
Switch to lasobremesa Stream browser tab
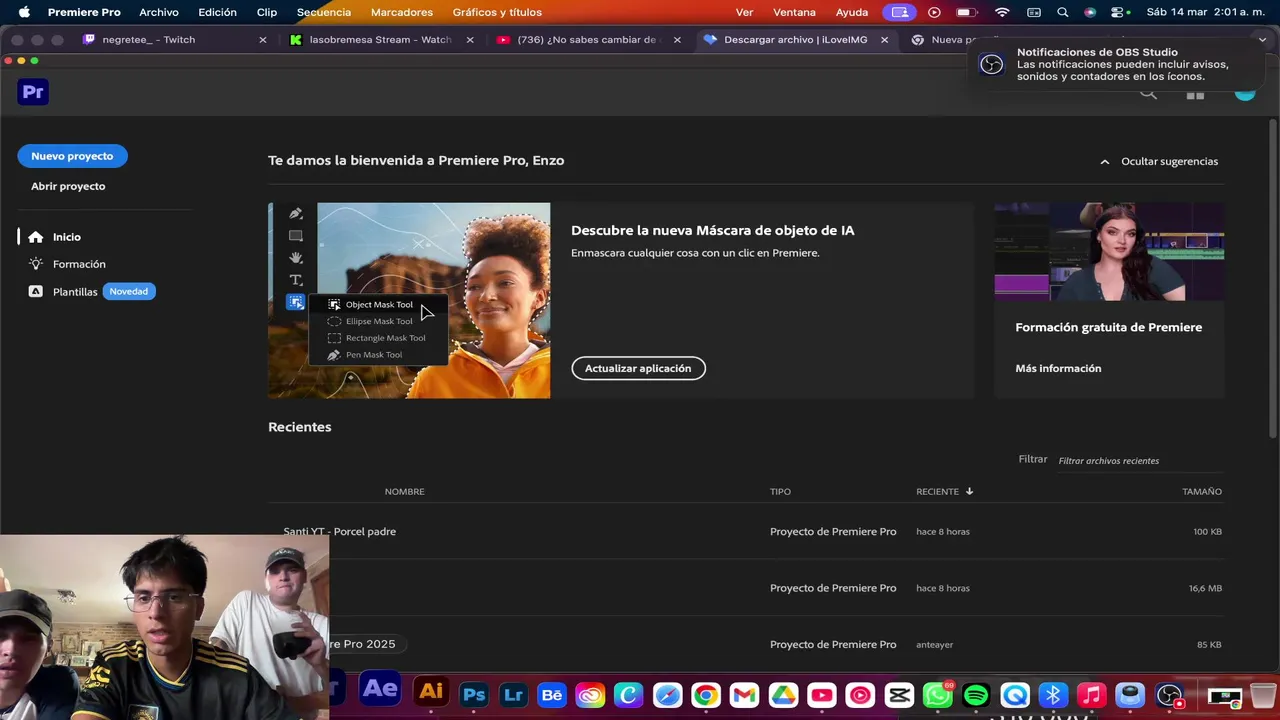(x=381, y=40)
